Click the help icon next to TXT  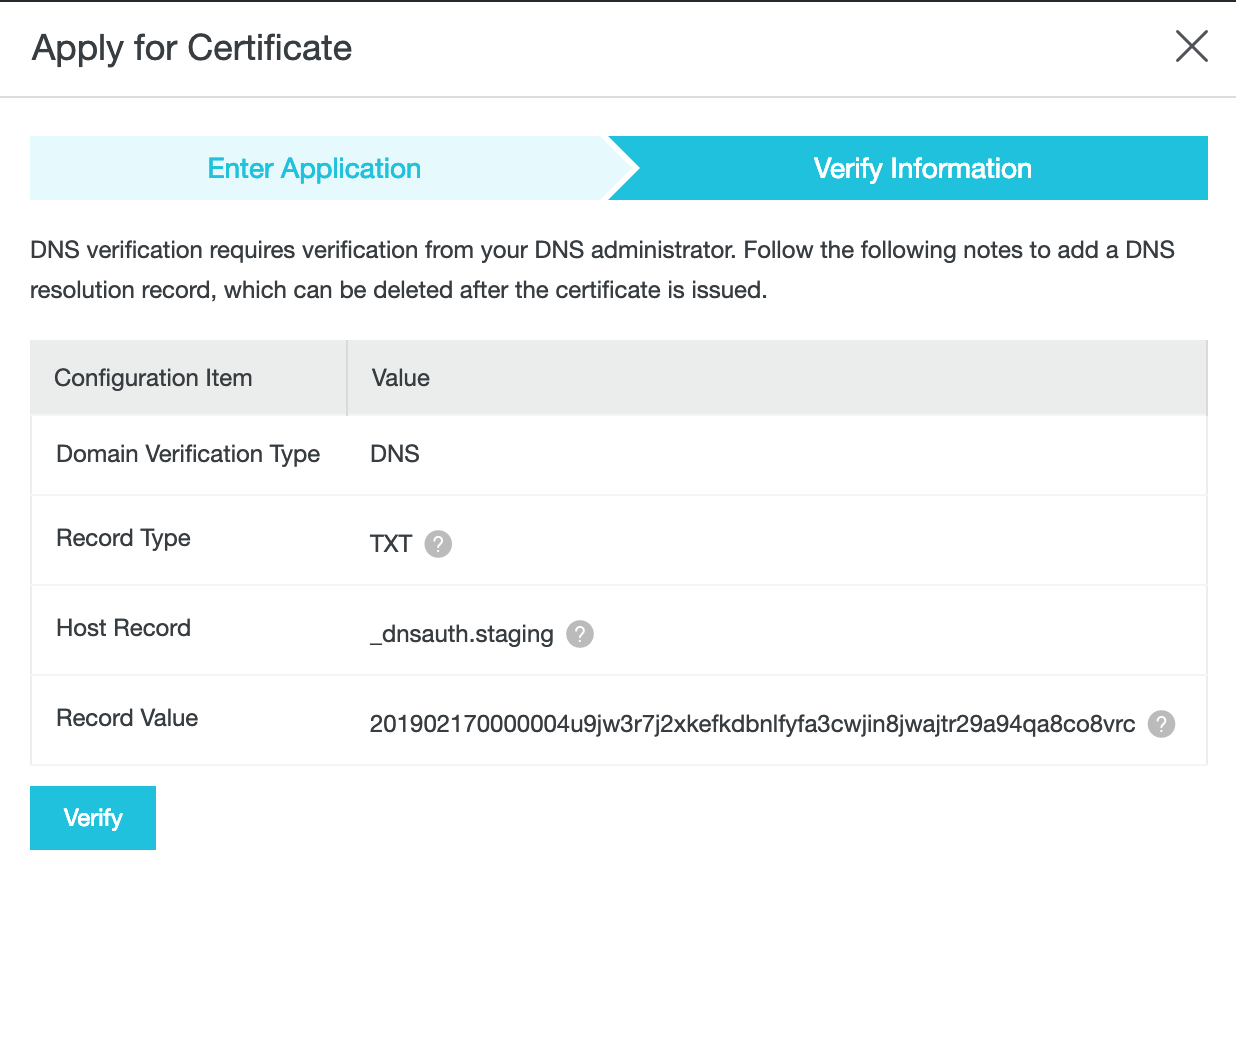click(x=438, y=544)
